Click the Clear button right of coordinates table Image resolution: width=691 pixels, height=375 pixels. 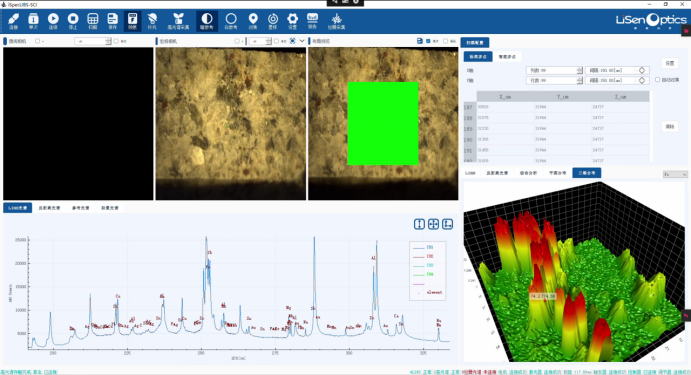pos(670,126)
